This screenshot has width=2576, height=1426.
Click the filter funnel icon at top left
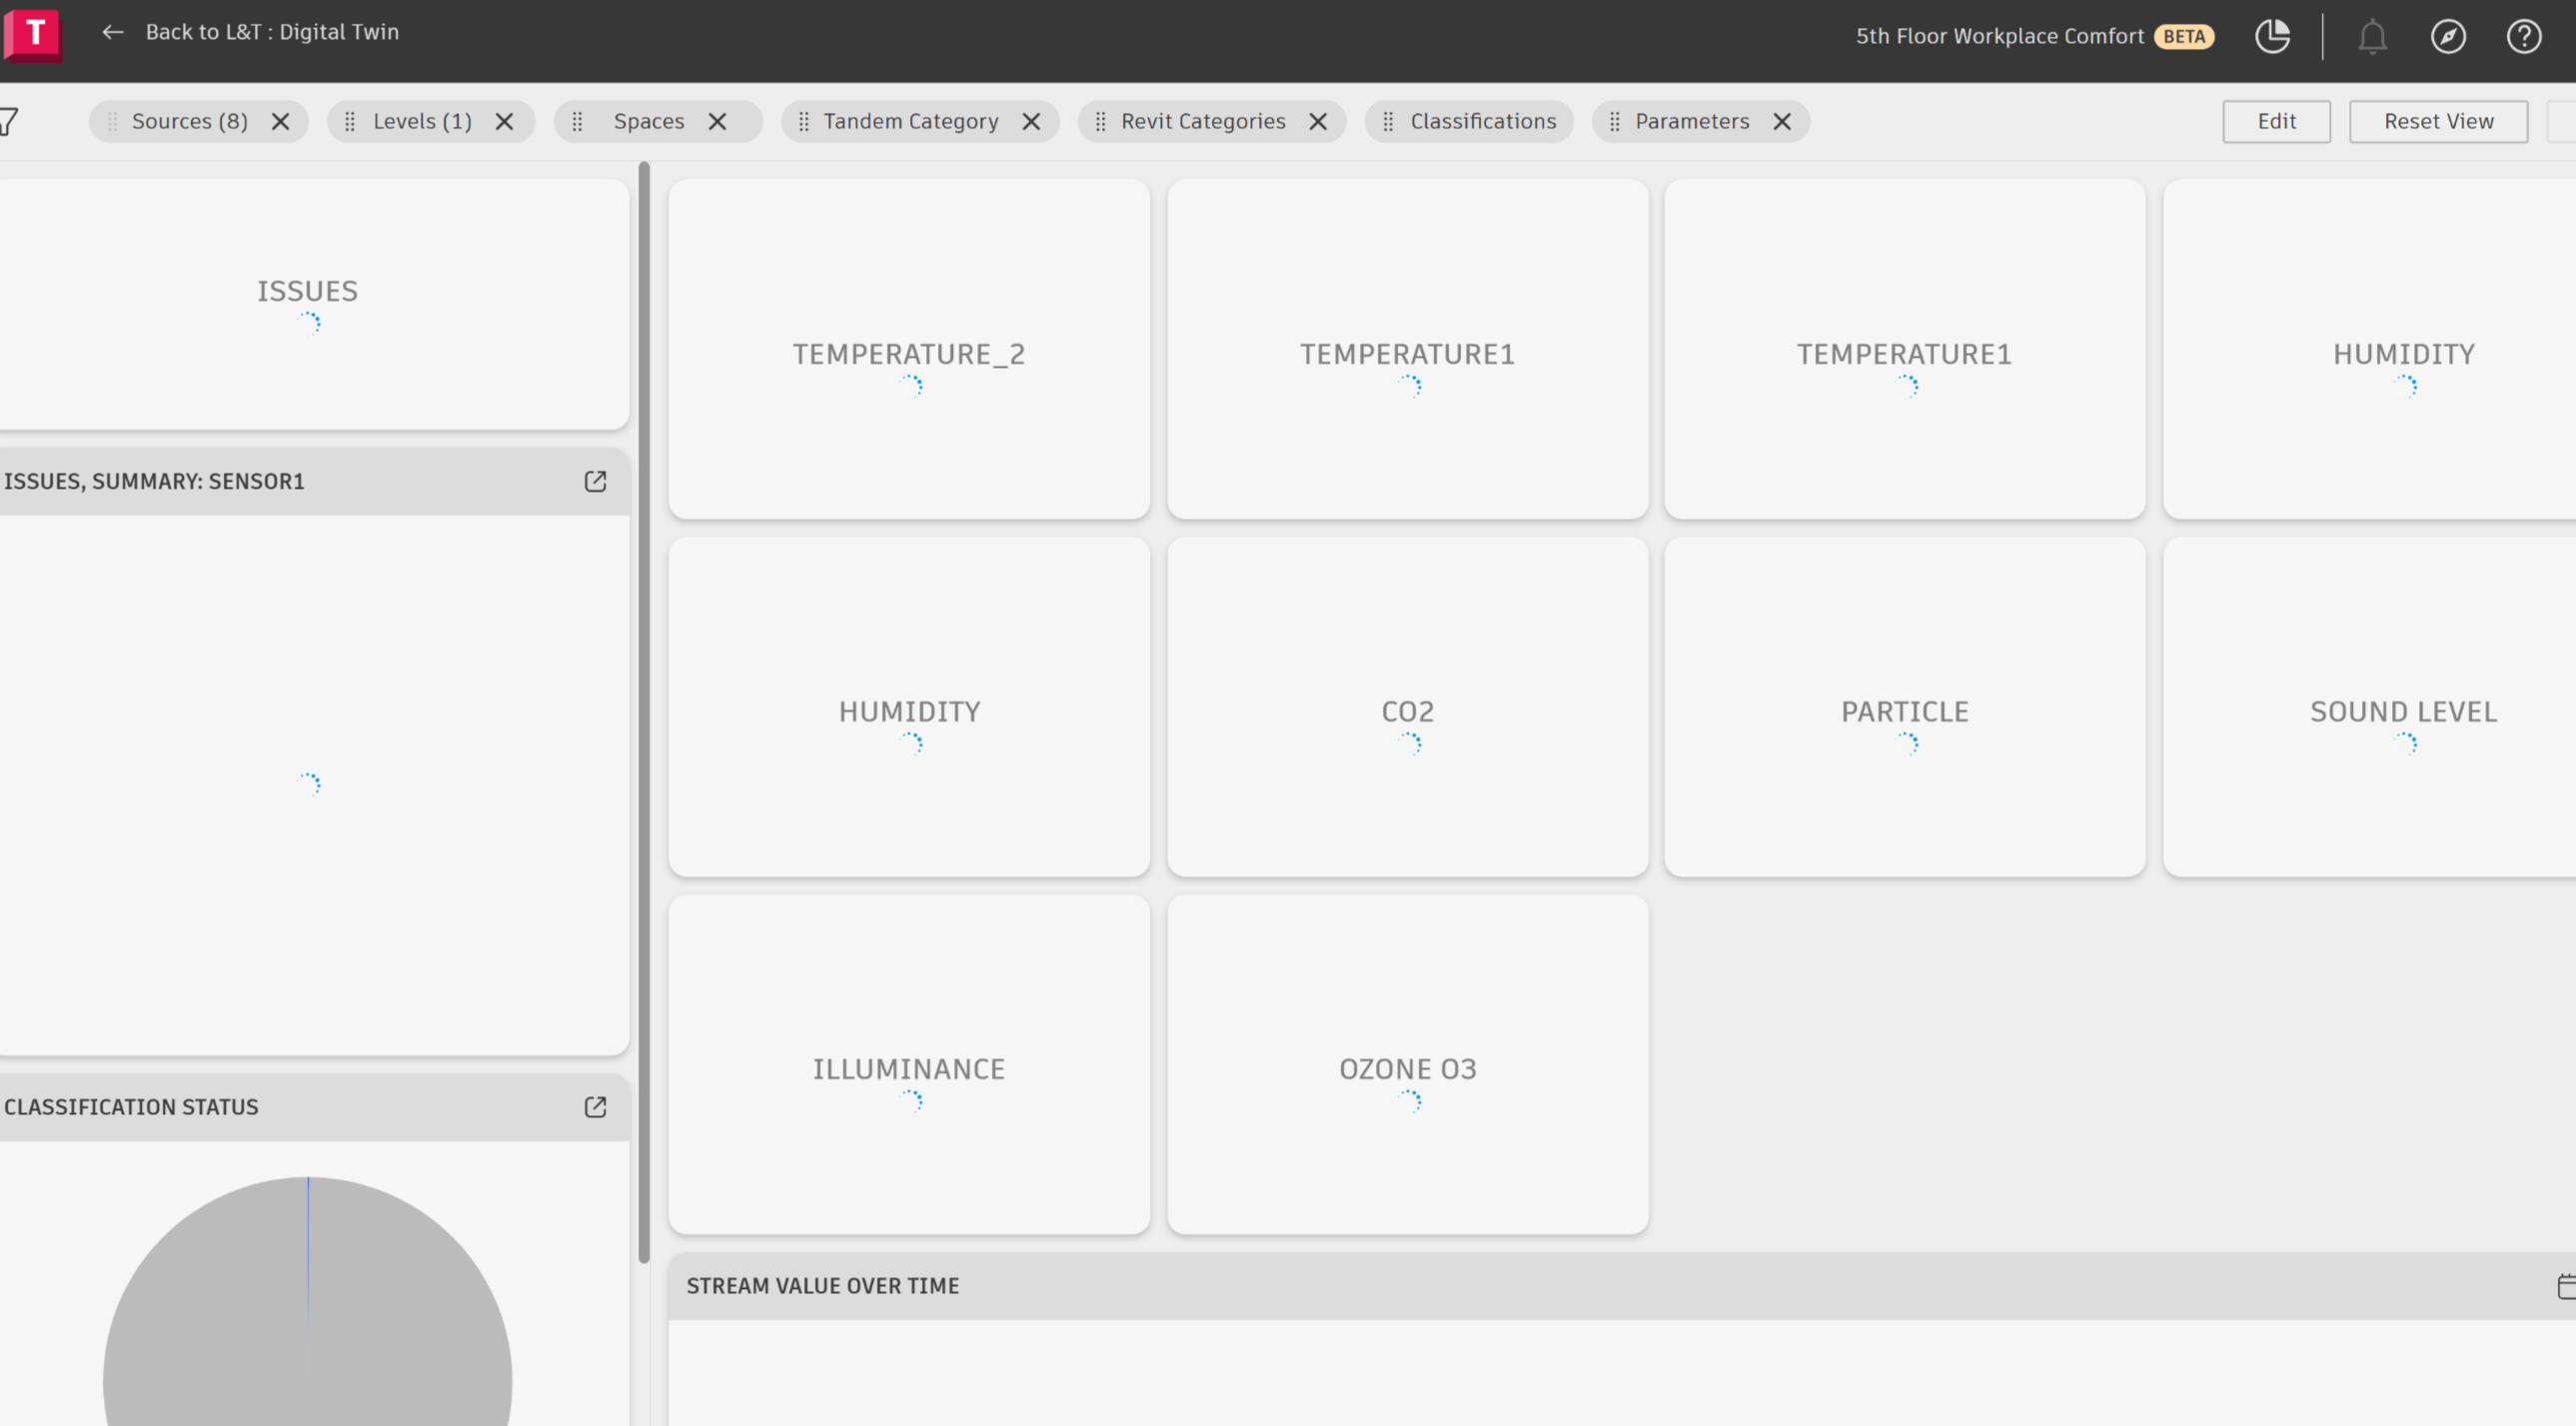pos(8,121)
